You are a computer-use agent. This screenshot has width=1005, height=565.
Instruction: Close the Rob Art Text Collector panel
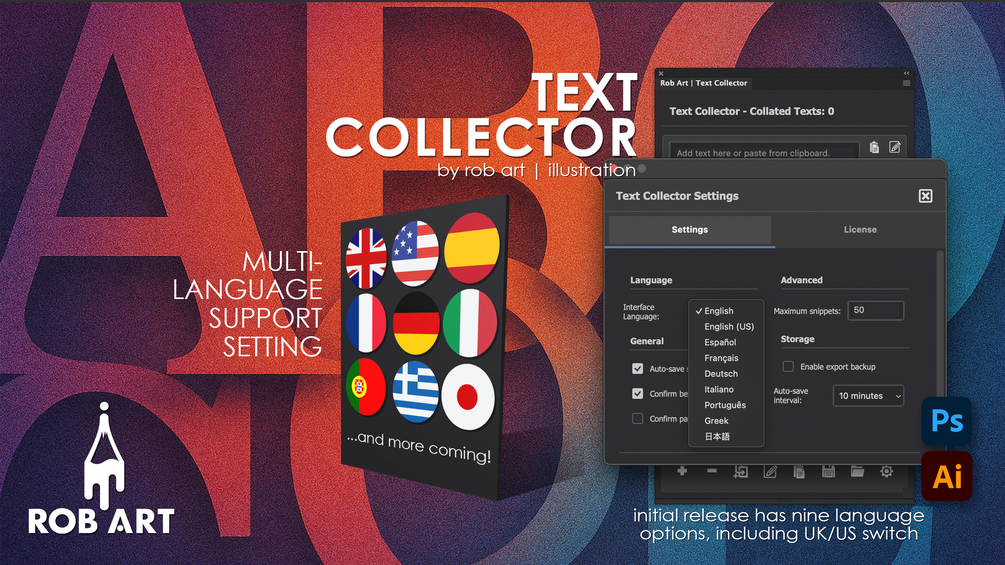coord(661,73)
